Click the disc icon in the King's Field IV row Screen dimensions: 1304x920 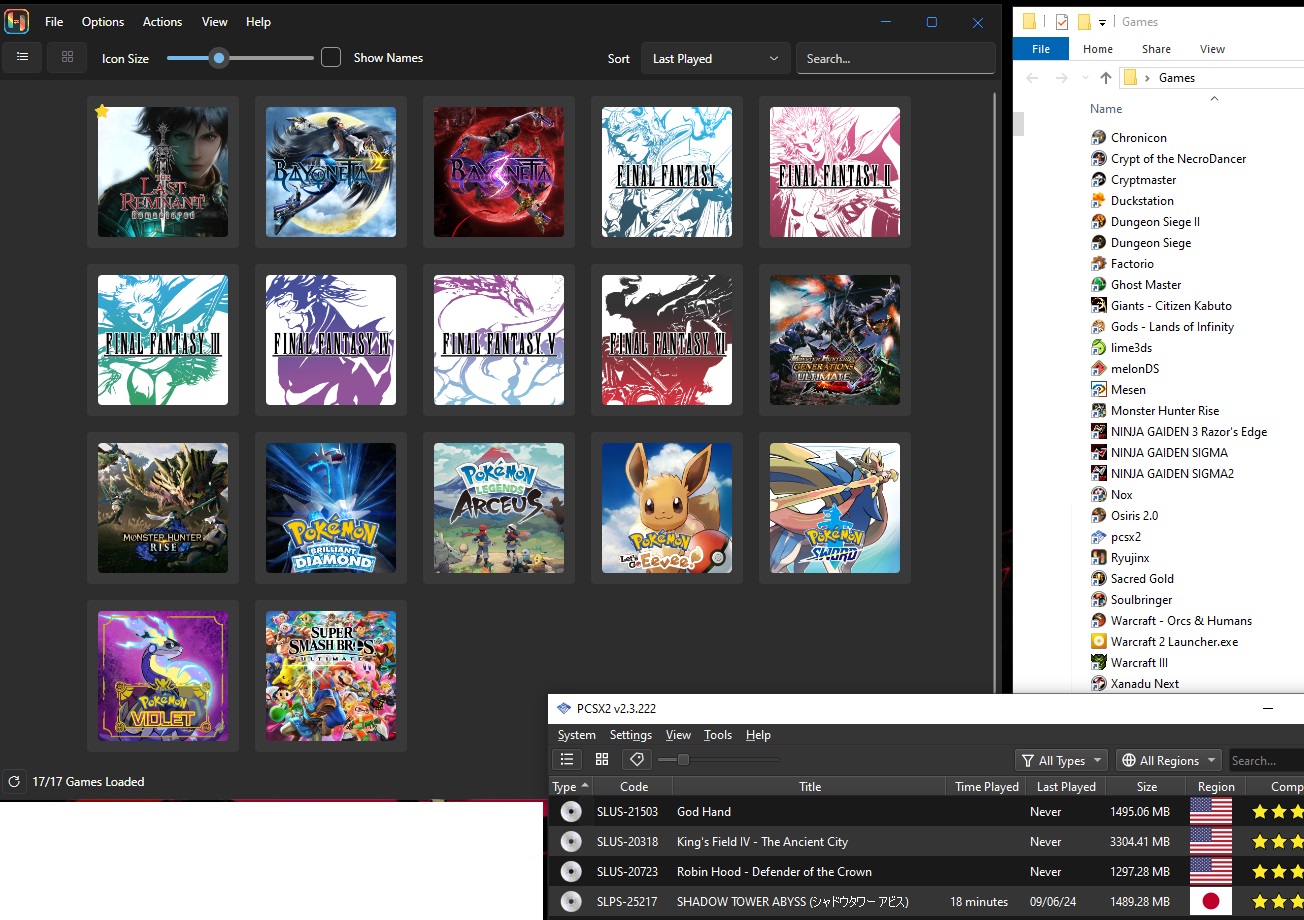point(571,842)
